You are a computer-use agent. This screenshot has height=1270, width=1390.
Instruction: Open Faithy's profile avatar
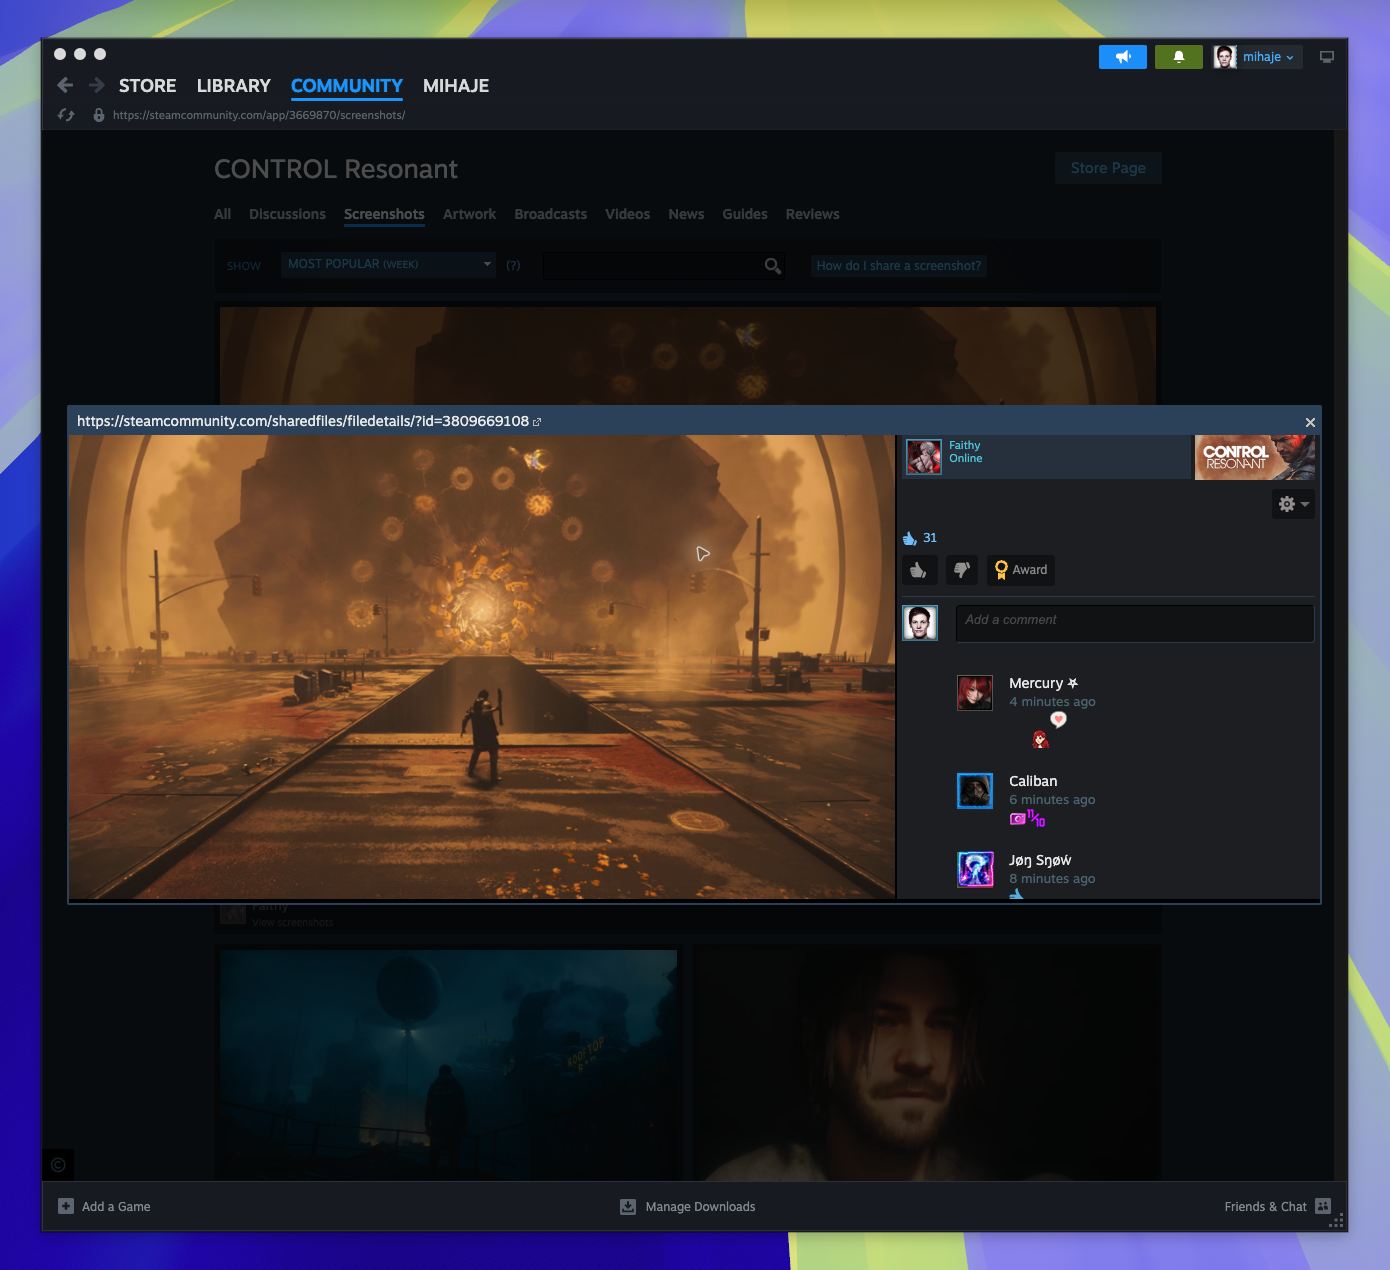click(x=924, y=457)
